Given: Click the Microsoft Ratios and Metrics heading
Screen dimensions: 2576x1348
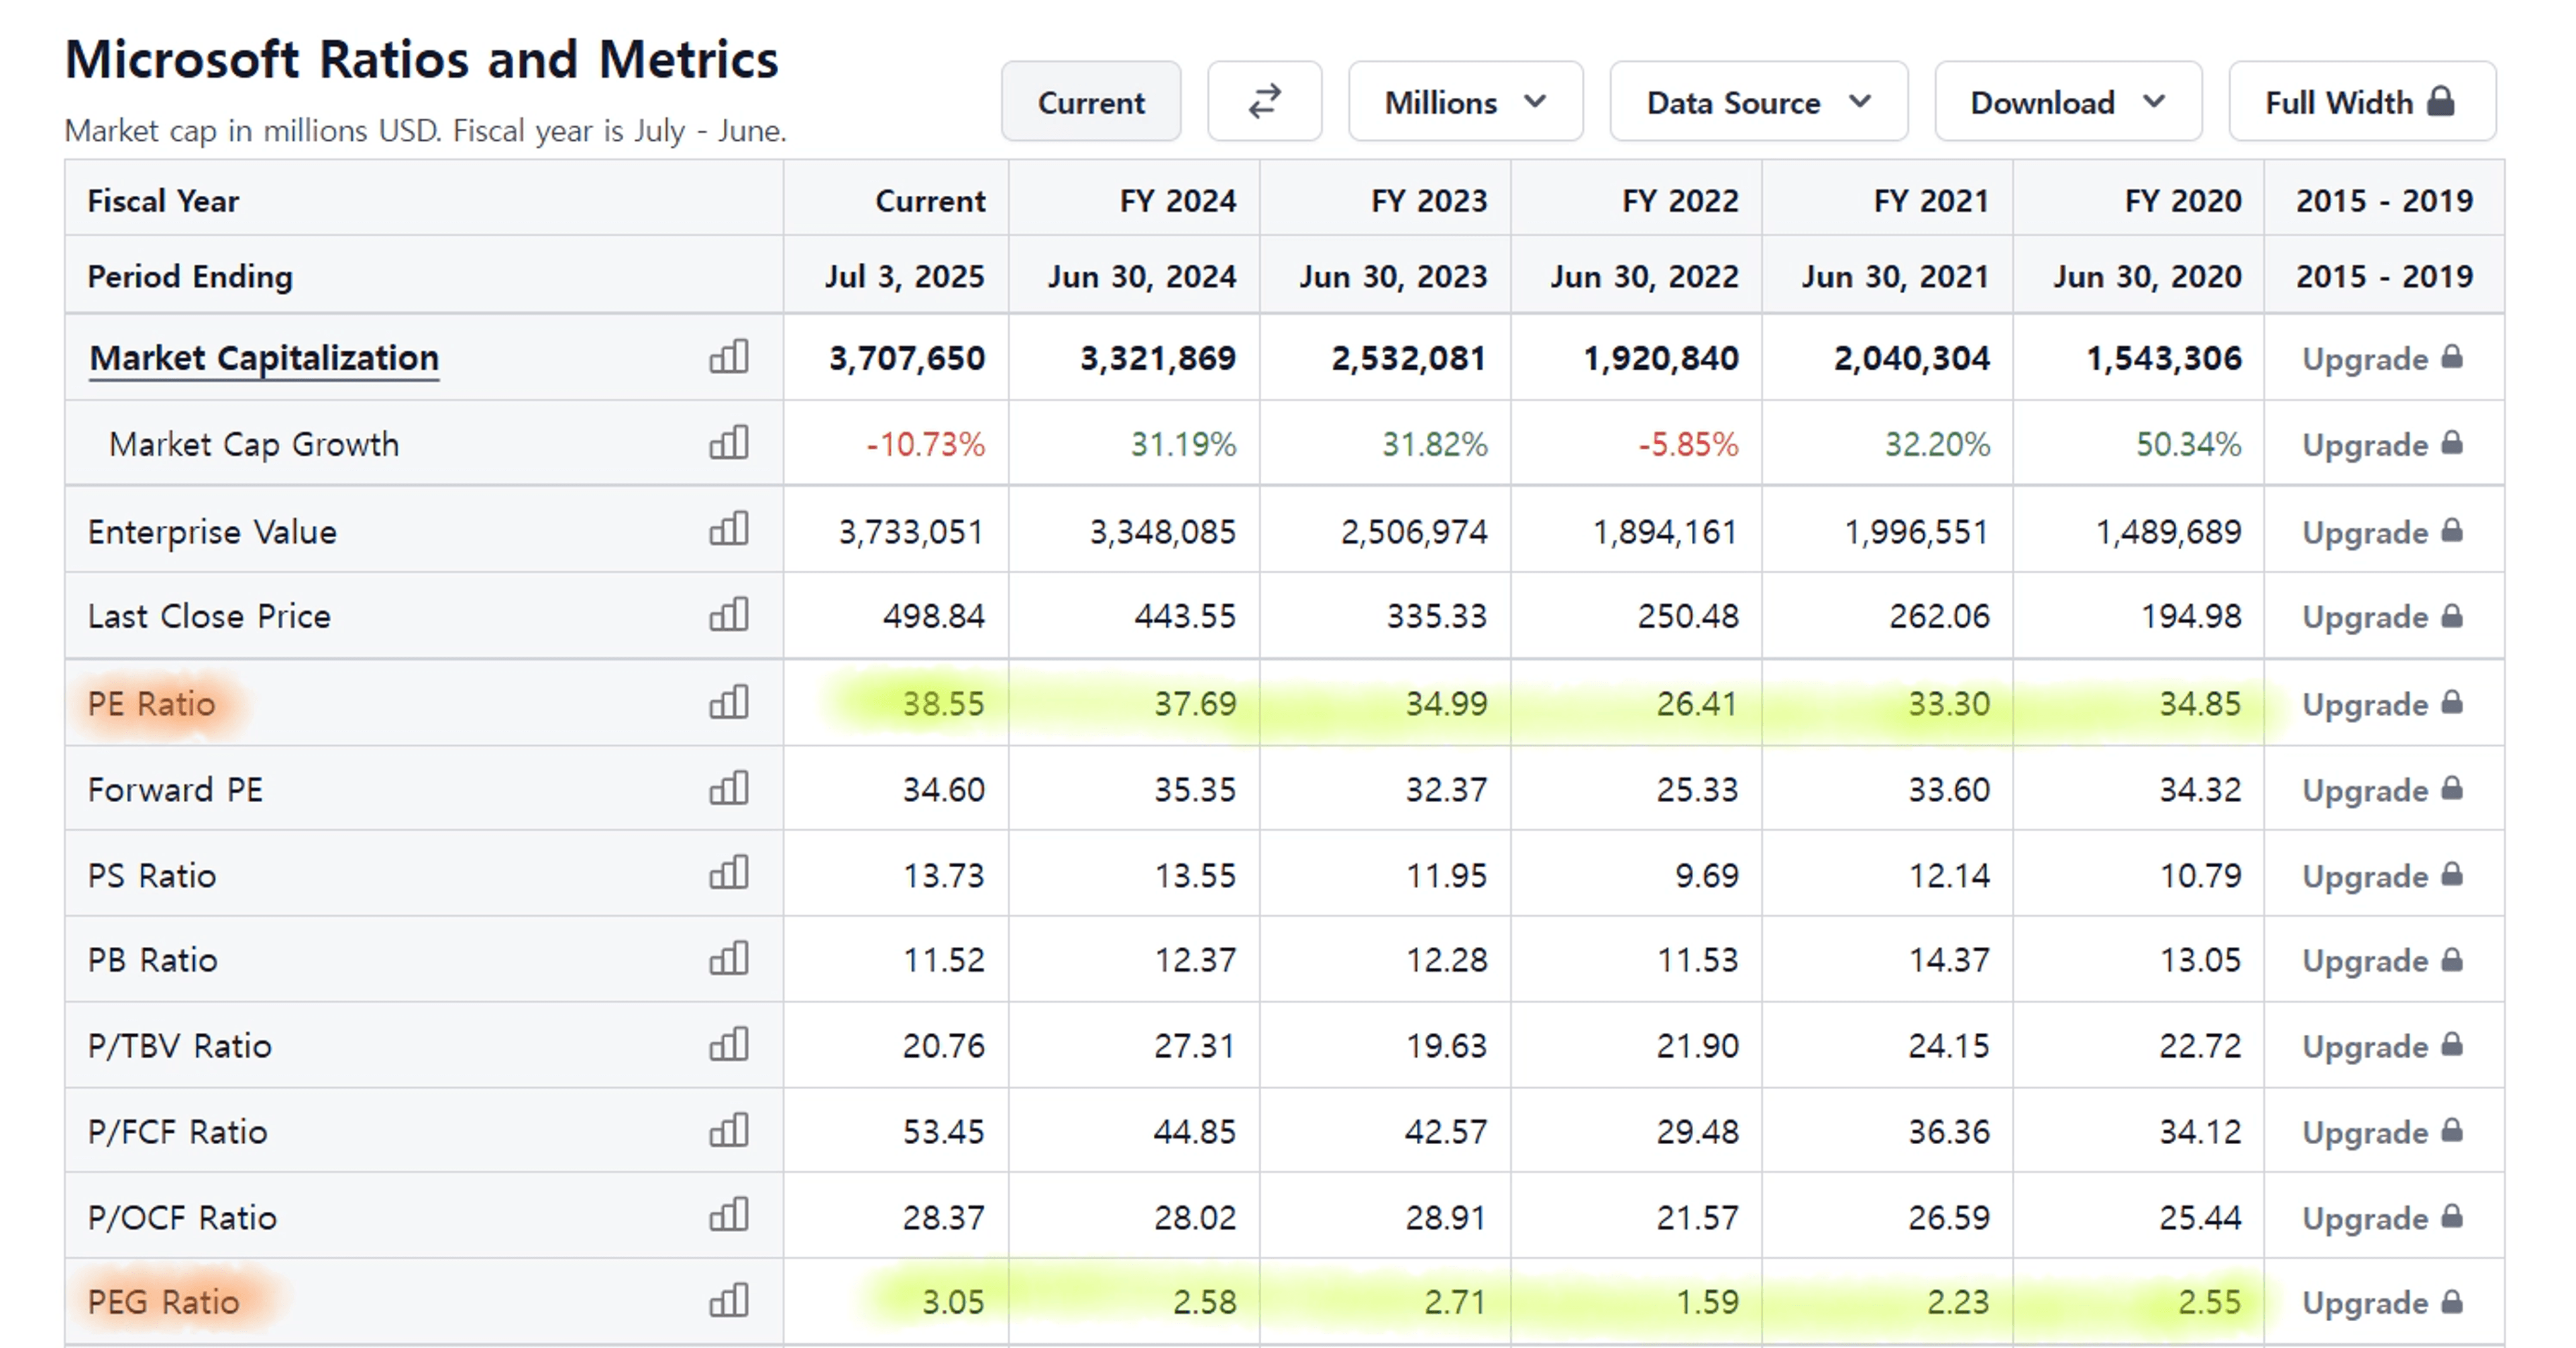Looking at the screenshot, I should [x=421, y=59].
